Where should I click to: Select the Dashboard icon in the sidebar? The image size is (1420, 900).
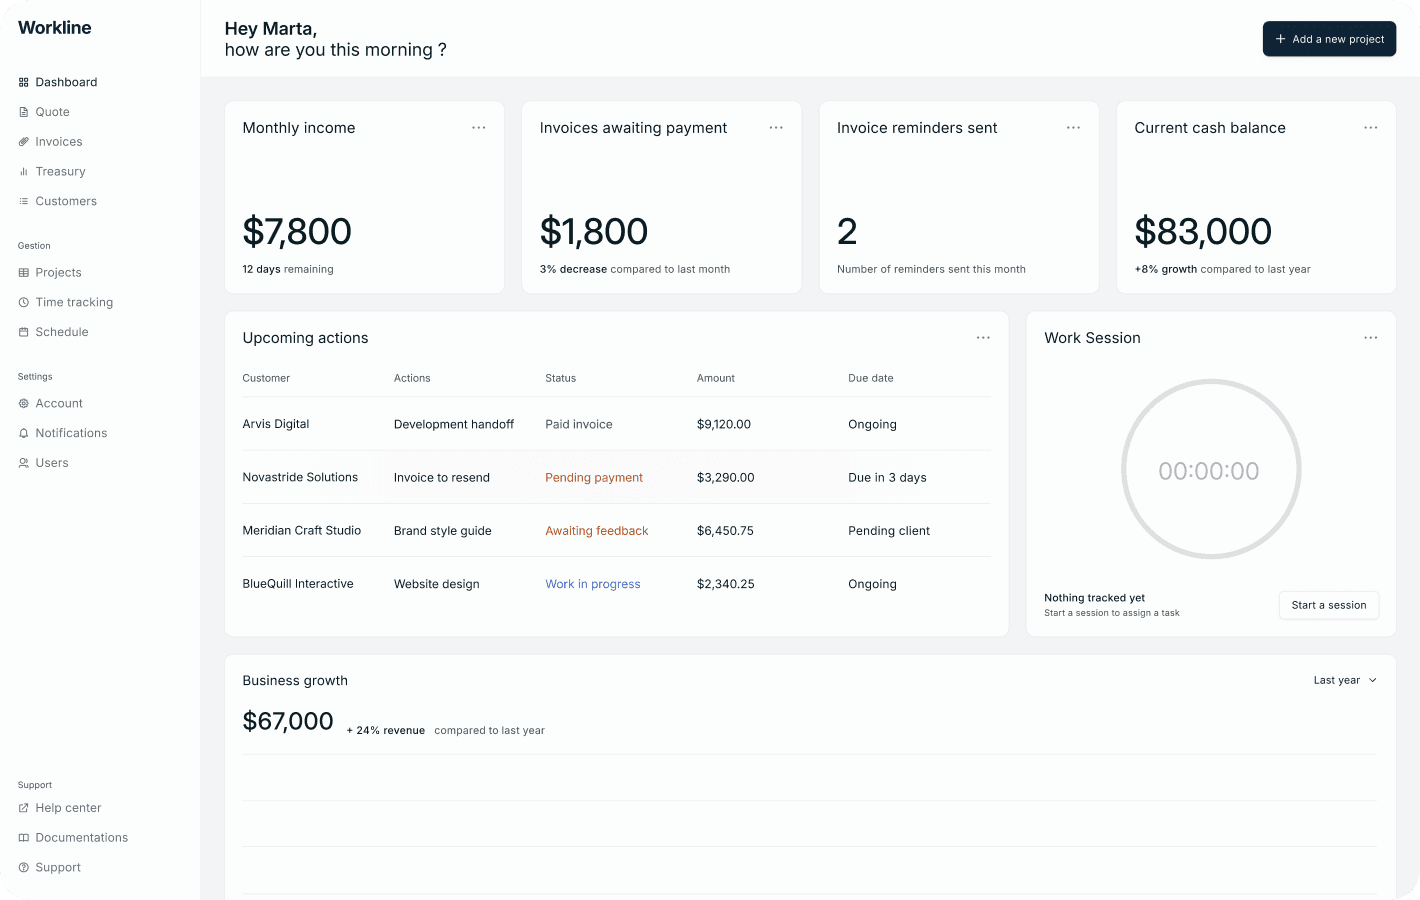click(23, 82)
